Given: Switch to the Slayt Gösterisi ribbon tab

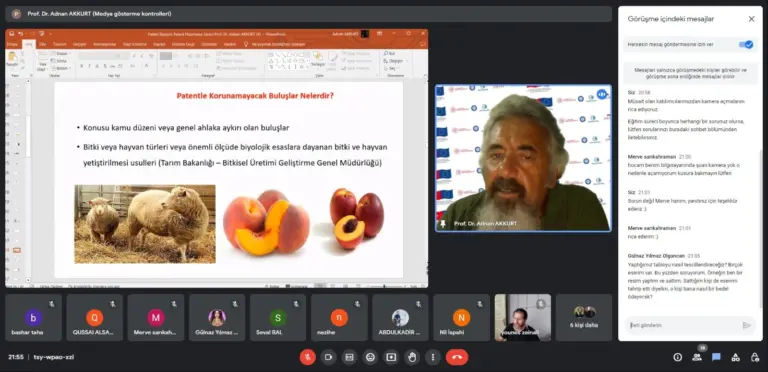Looking at the screenshot, I should click(135, 44).
